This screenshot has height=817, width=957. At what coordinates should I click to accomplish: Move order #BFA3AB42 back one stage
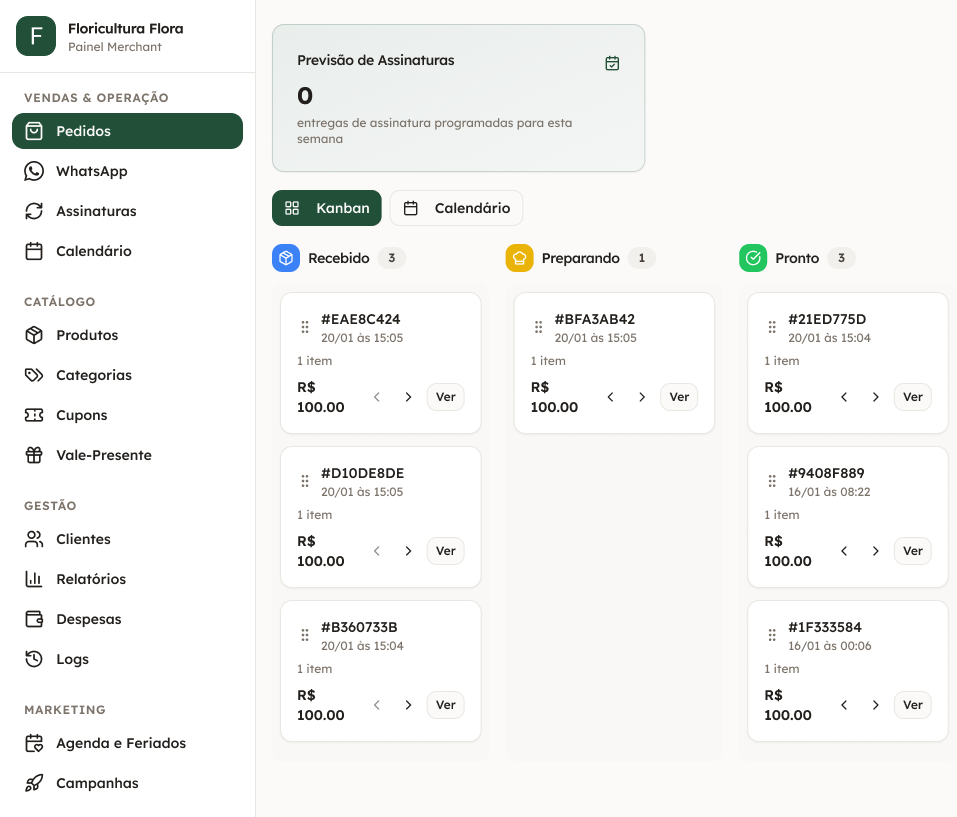coord(610,397)
